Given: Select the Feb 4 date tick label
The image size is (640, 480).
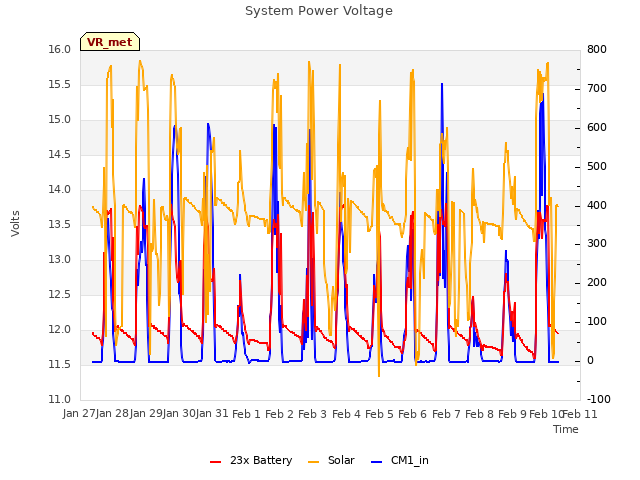Looking at the screenshot, I should [x=346, y=414].
